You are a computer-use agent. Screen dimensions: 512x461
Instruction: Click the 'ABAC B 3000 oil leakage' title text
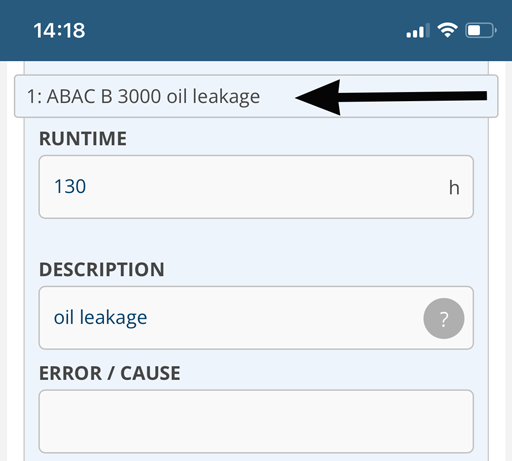tap(153, 97)
